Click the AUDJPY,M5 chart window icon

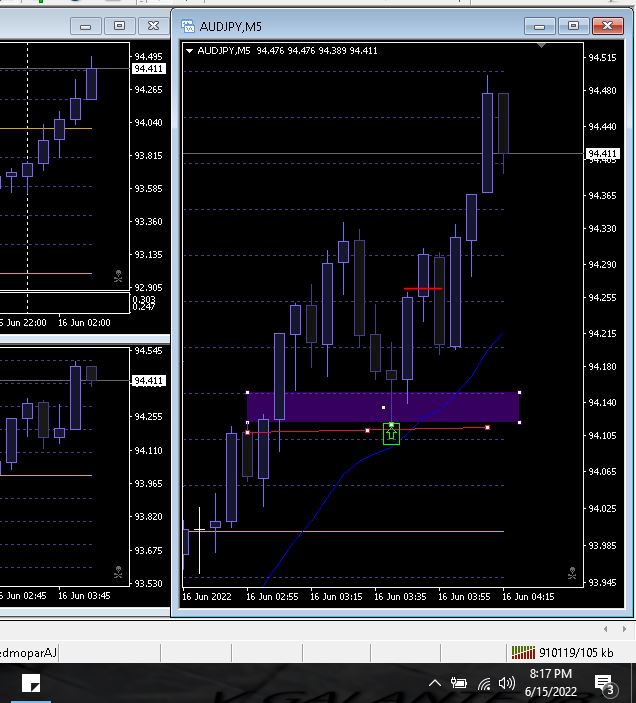(x=188, y=26)
